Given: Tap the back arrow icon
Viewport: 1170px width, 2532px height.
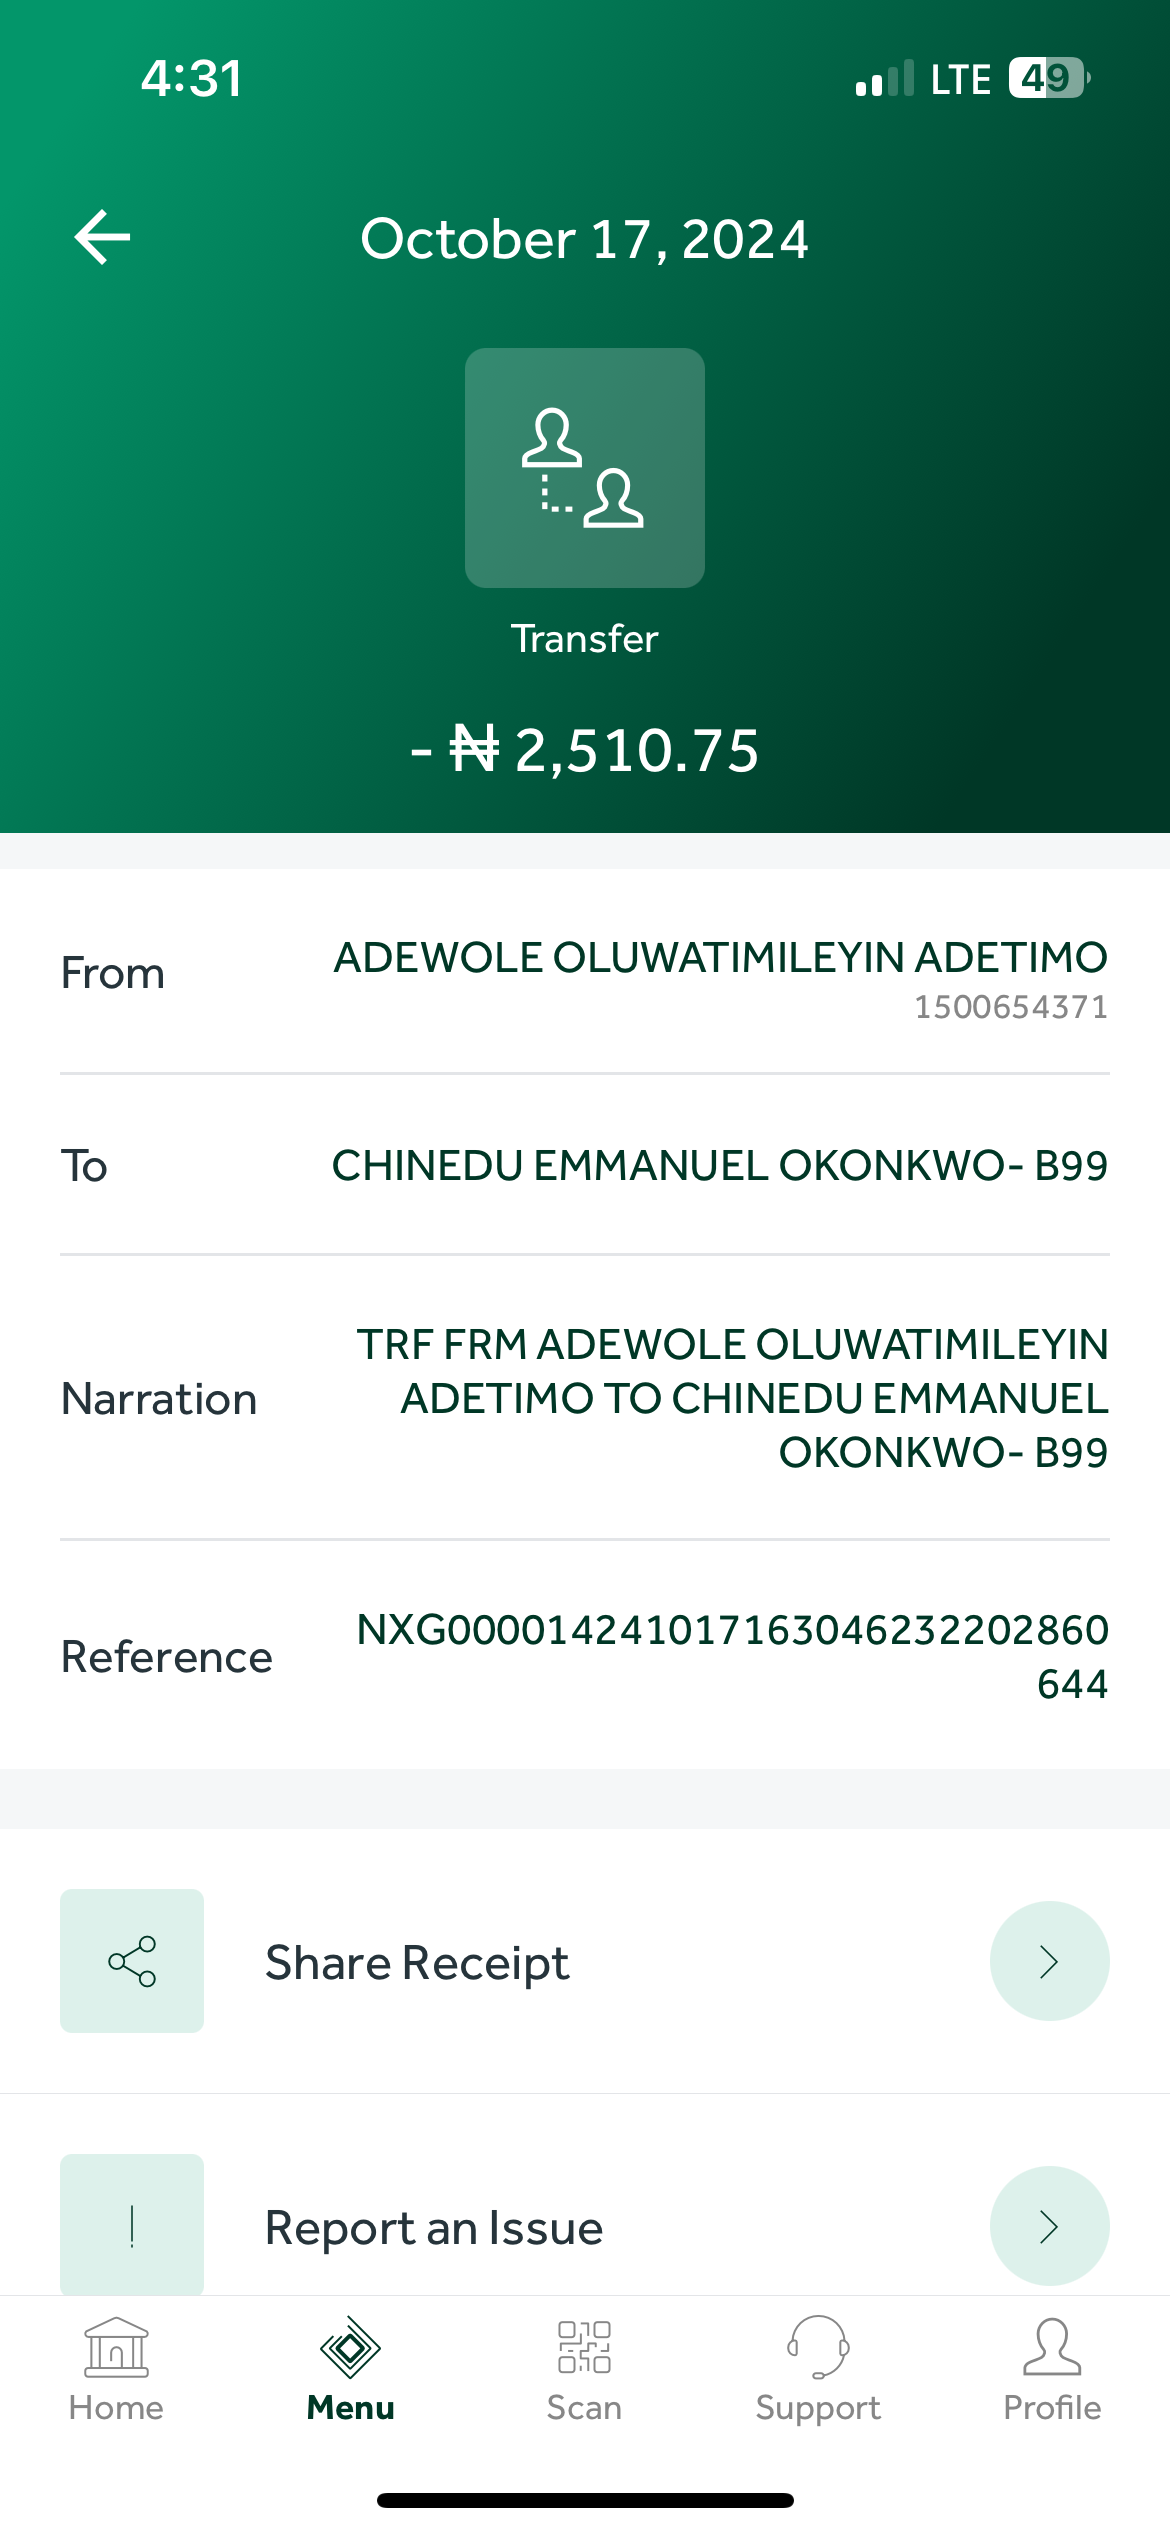Looking at the screenshot, I should point(103,238).
